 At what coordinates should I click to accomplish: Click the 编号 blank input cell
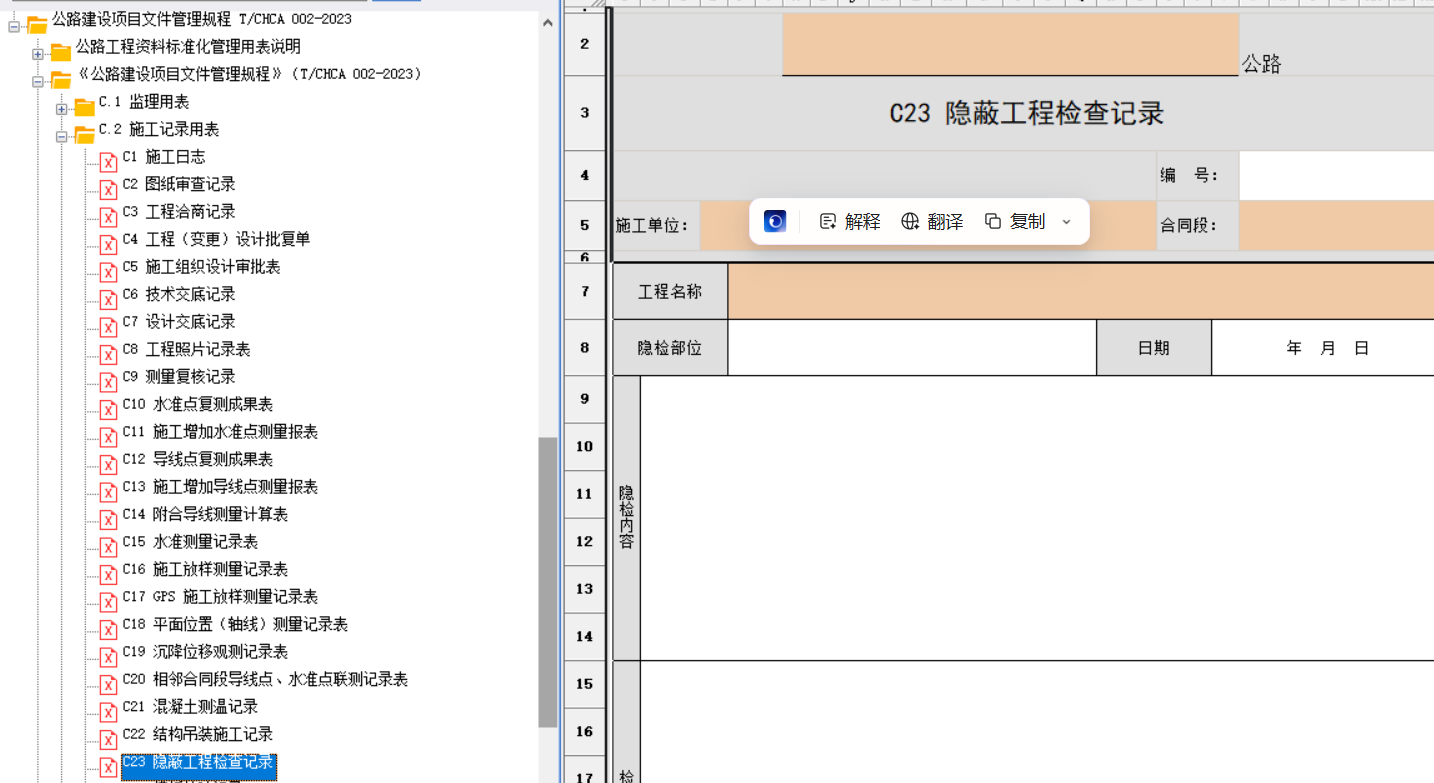pyautogui.click(x=1336, y=175)
